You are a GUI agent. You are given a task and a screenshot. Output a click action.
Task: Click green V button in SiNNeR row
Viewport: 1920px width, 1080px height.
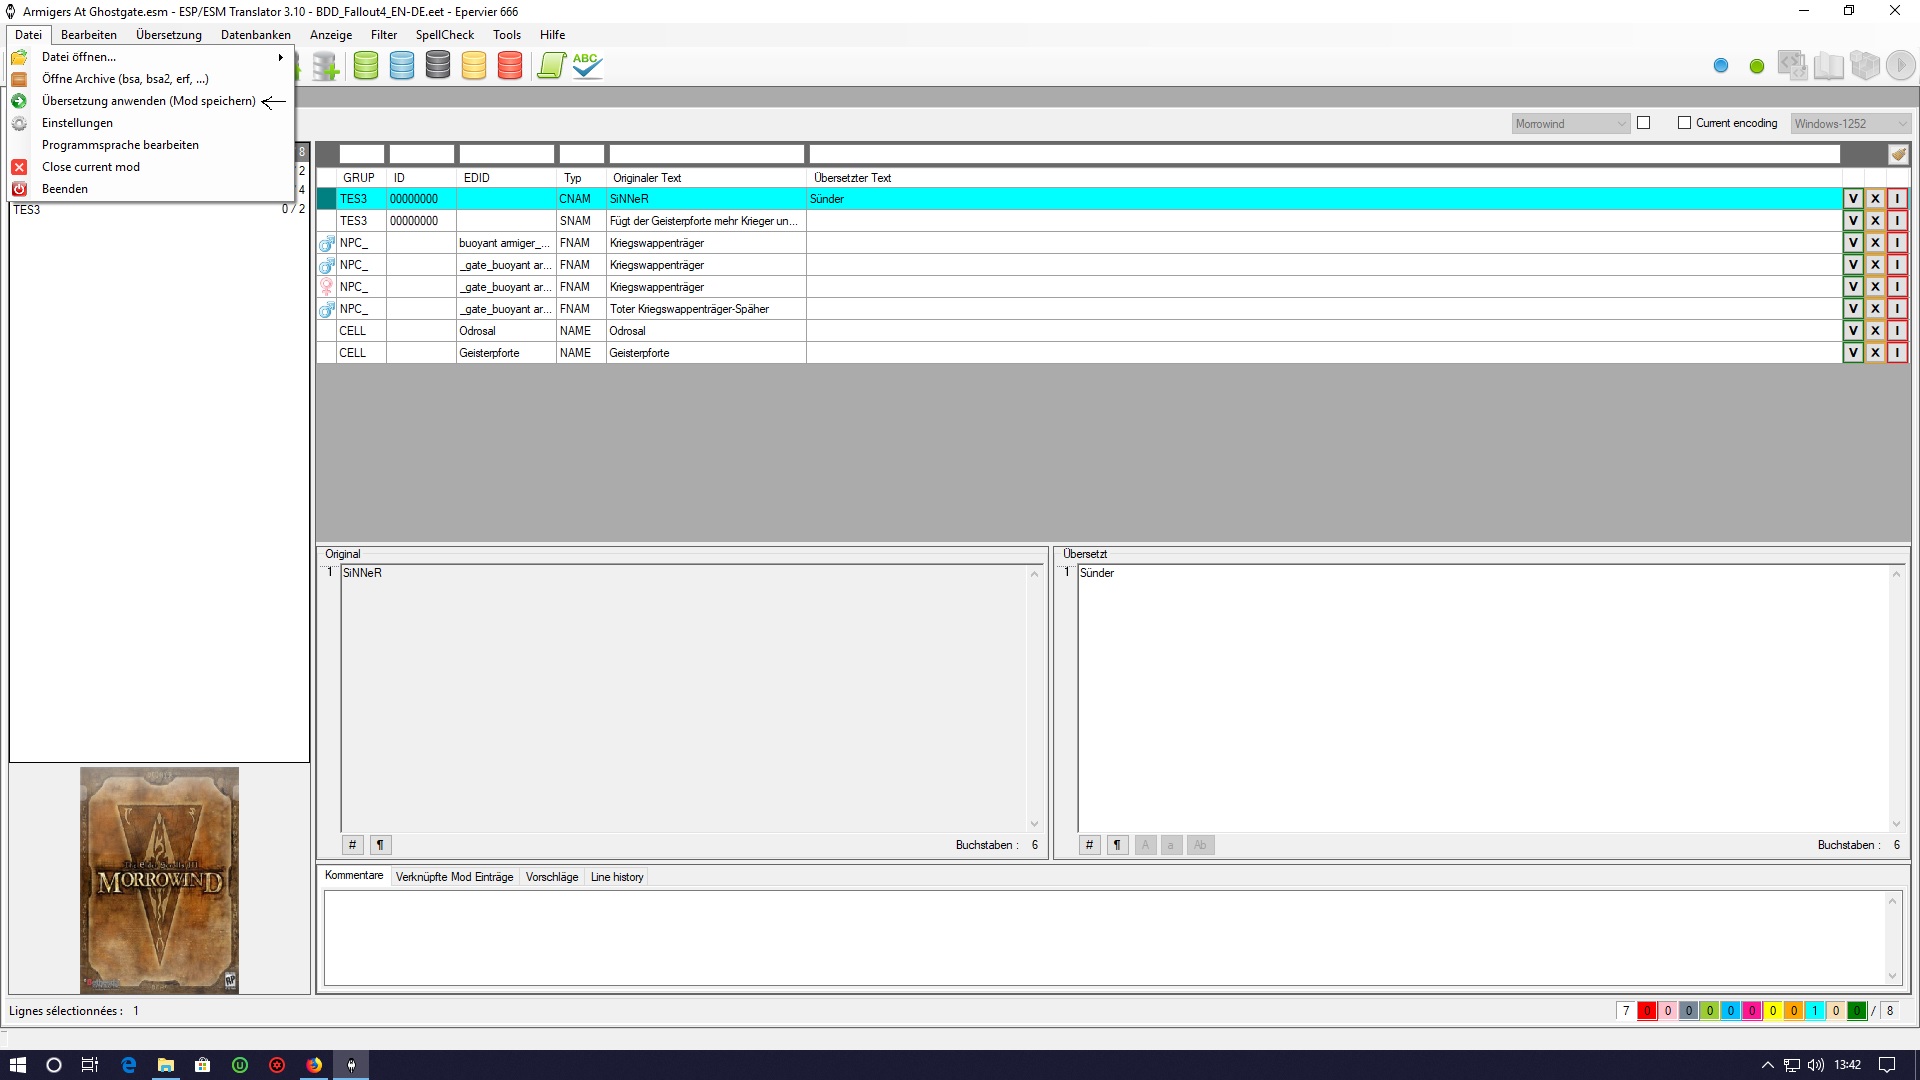[1853, 199]
